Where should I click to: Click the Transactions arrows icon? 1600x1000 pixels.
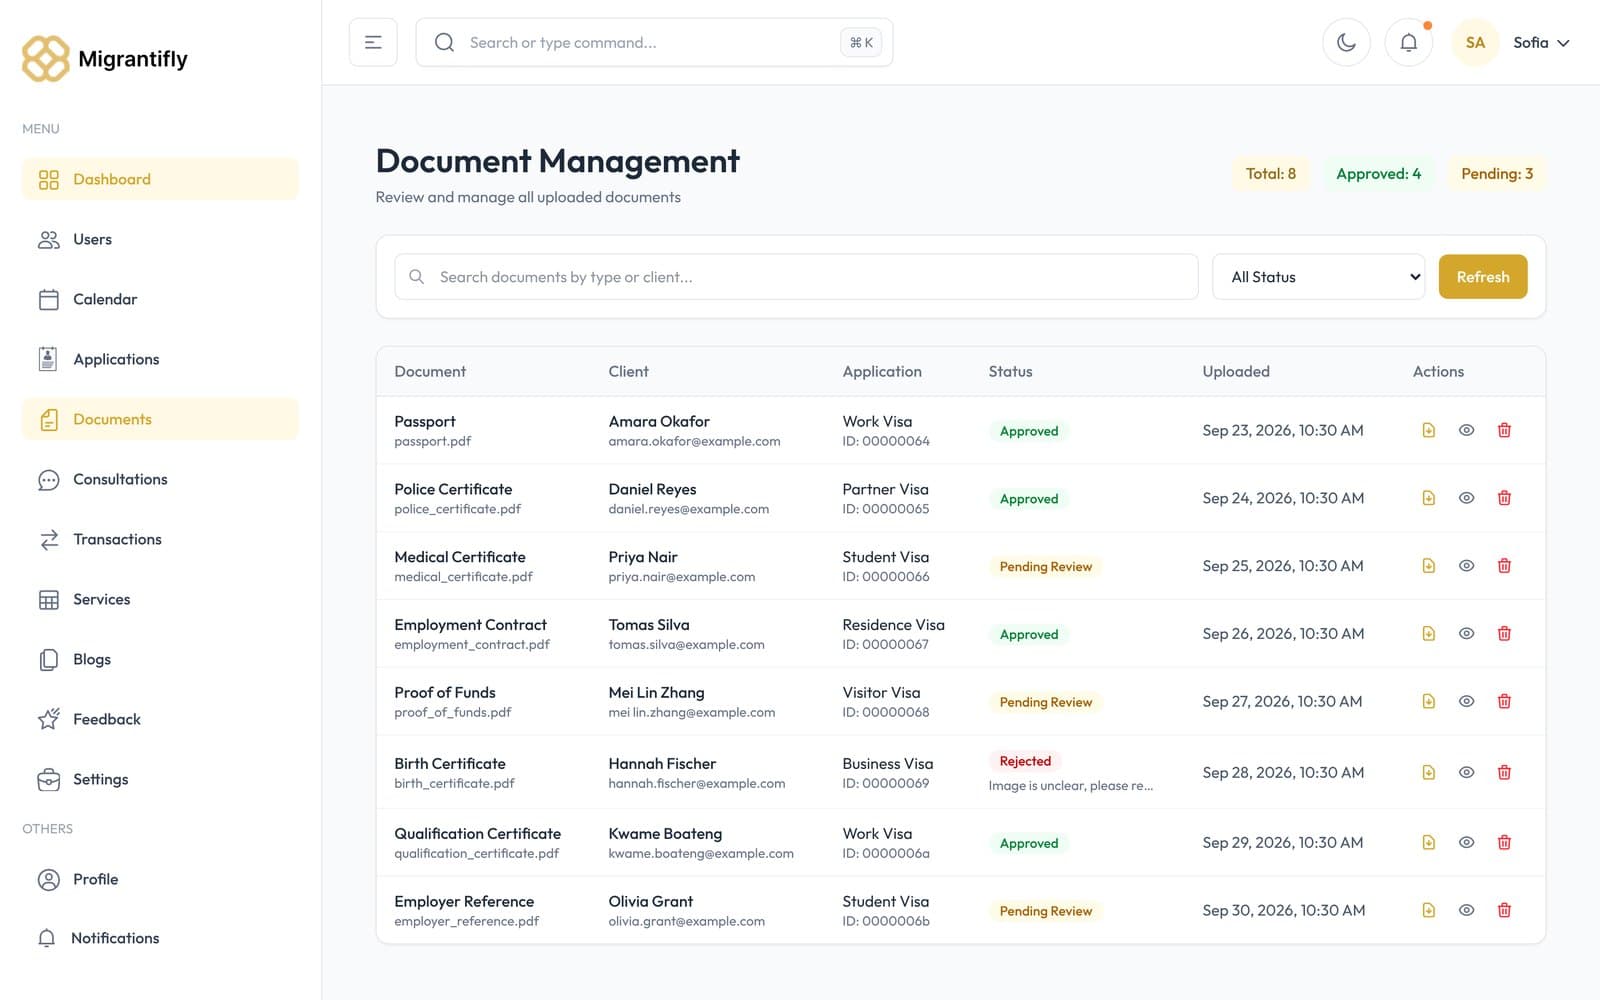tap(49, 540)
